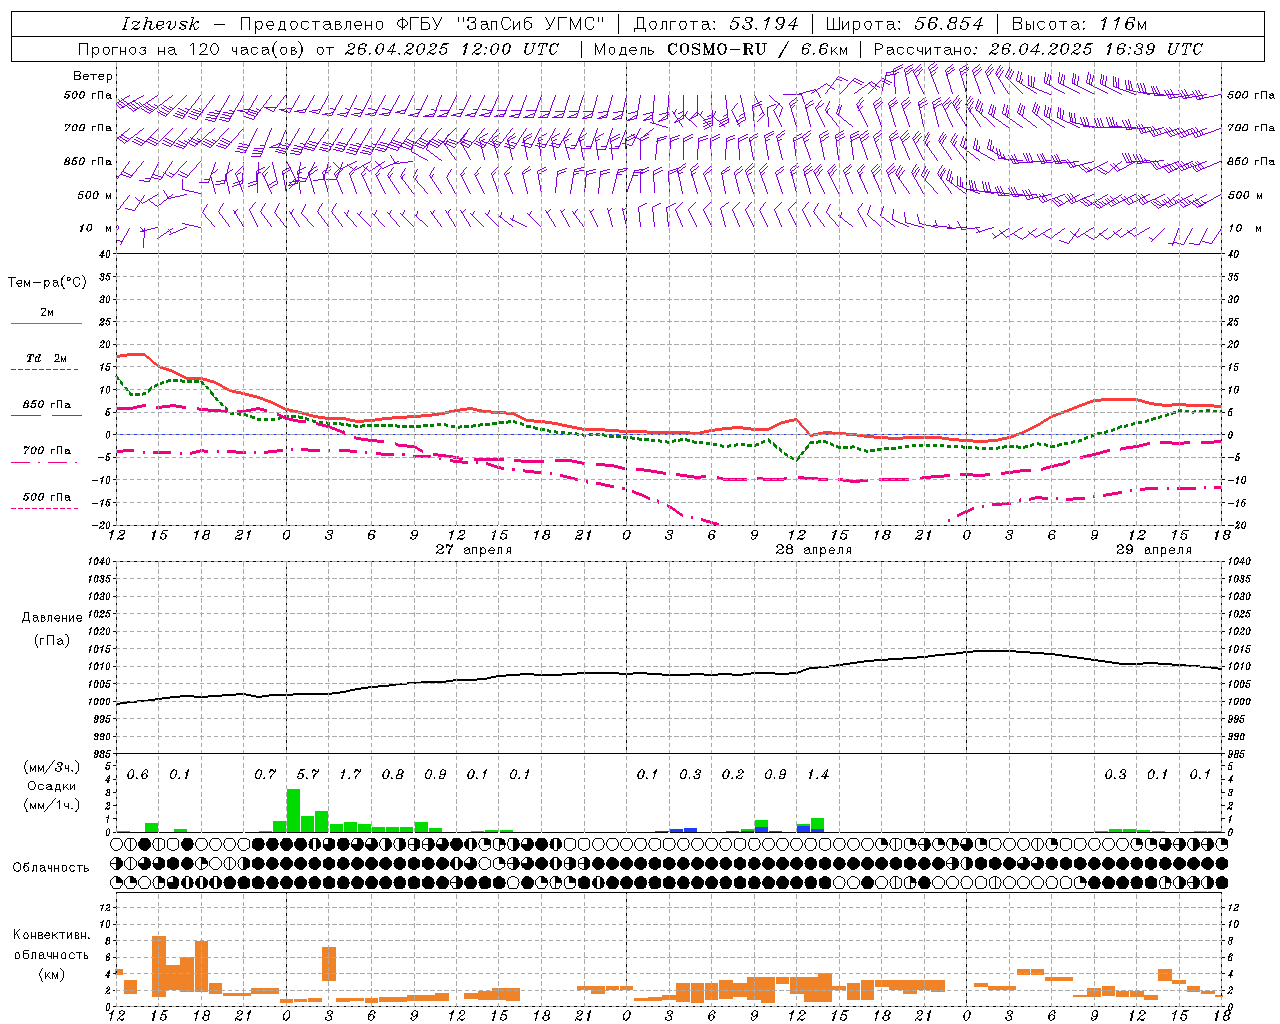
Task: Click the "Давление" pressure panel label
Action: (52, 618)
